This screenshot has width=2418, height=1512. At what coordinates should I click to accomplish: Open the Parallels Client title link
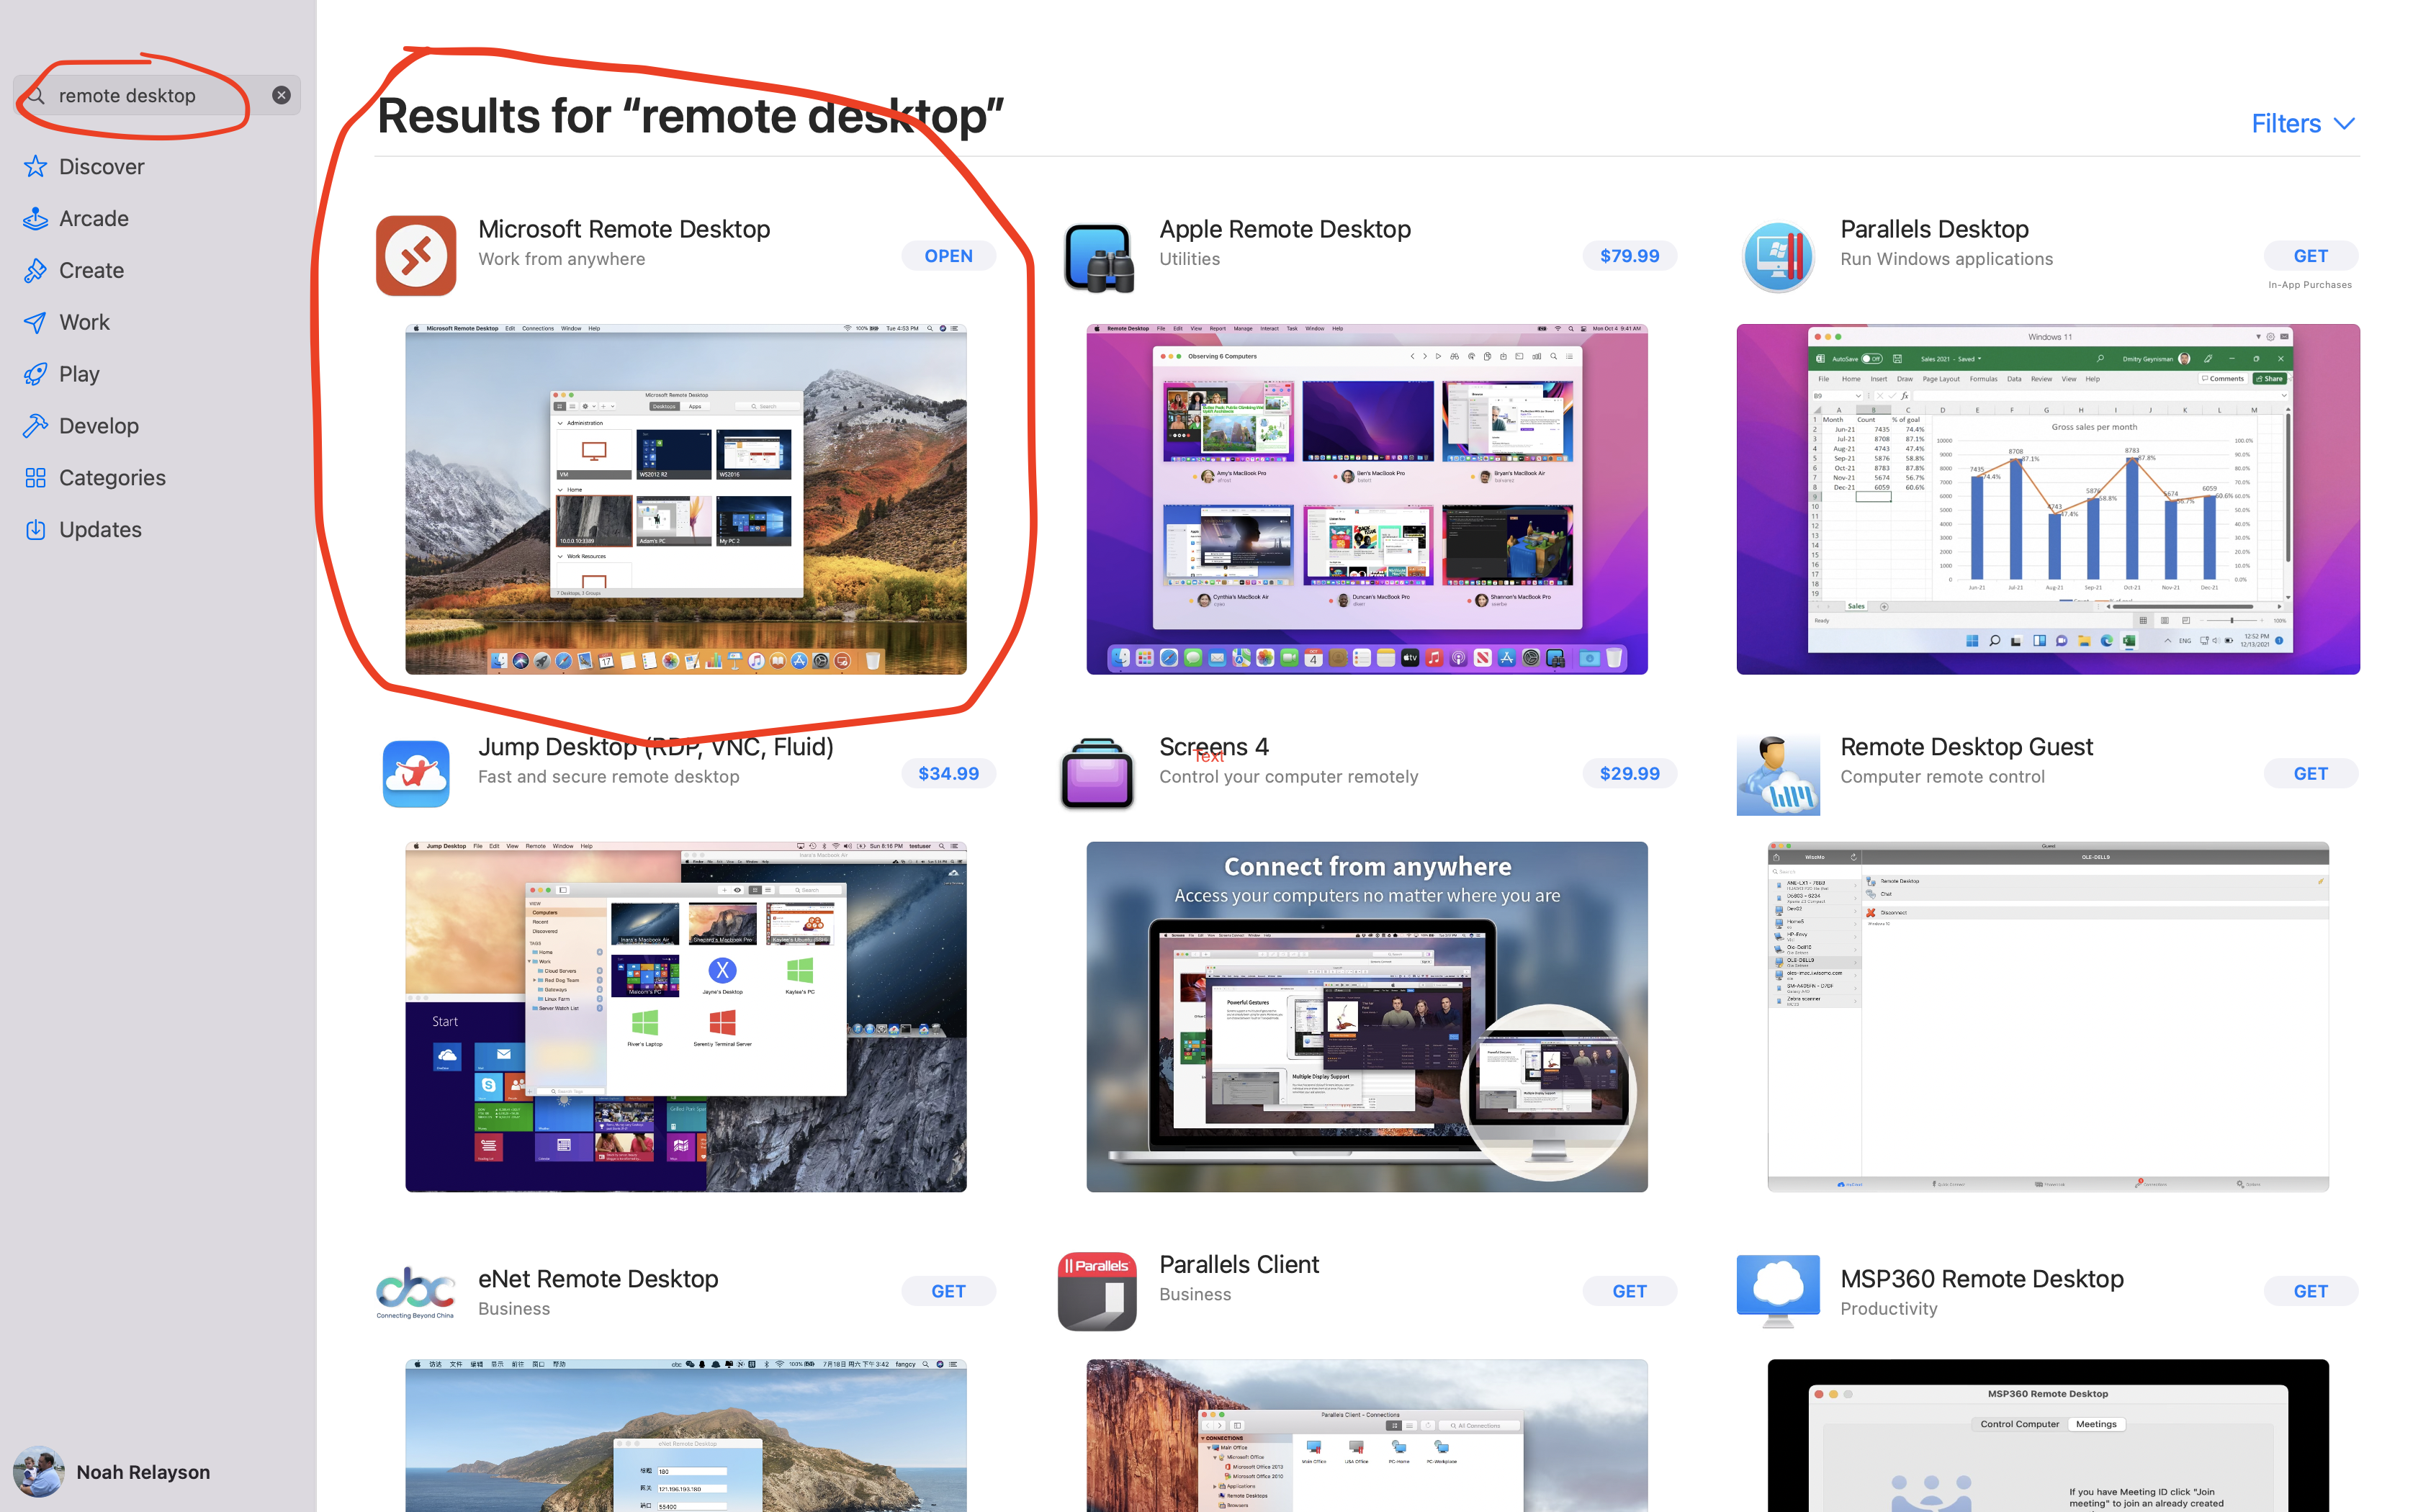pyautogui.click(x=1239, y=1265)
